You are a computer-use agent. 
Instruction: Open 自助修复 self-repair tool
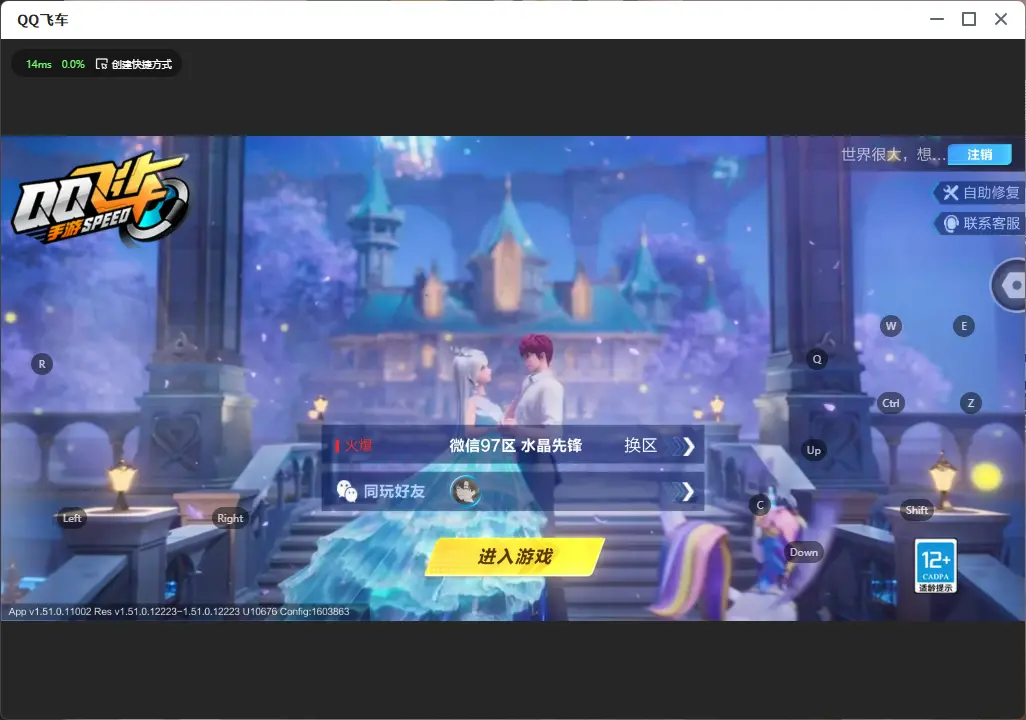tap(980, 192)
